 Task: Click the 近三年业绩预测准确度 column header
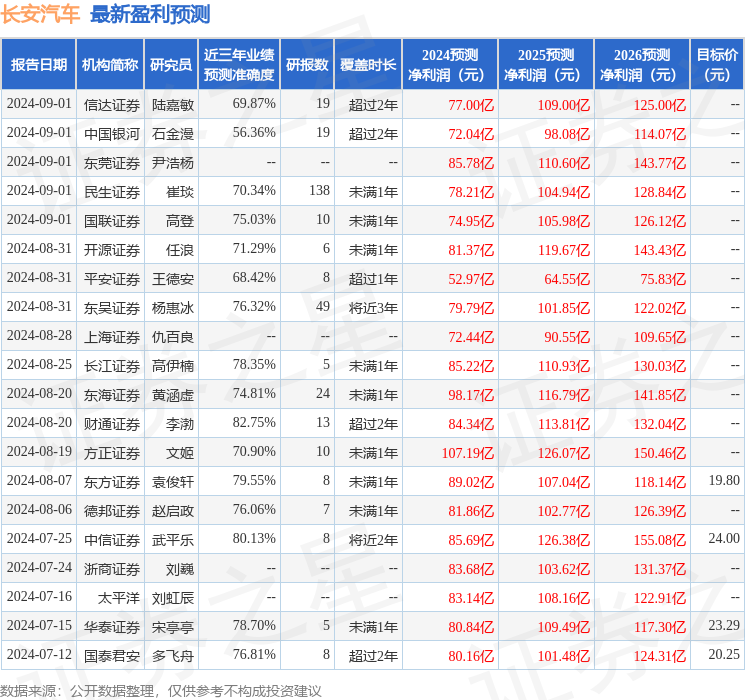point(239,64)
